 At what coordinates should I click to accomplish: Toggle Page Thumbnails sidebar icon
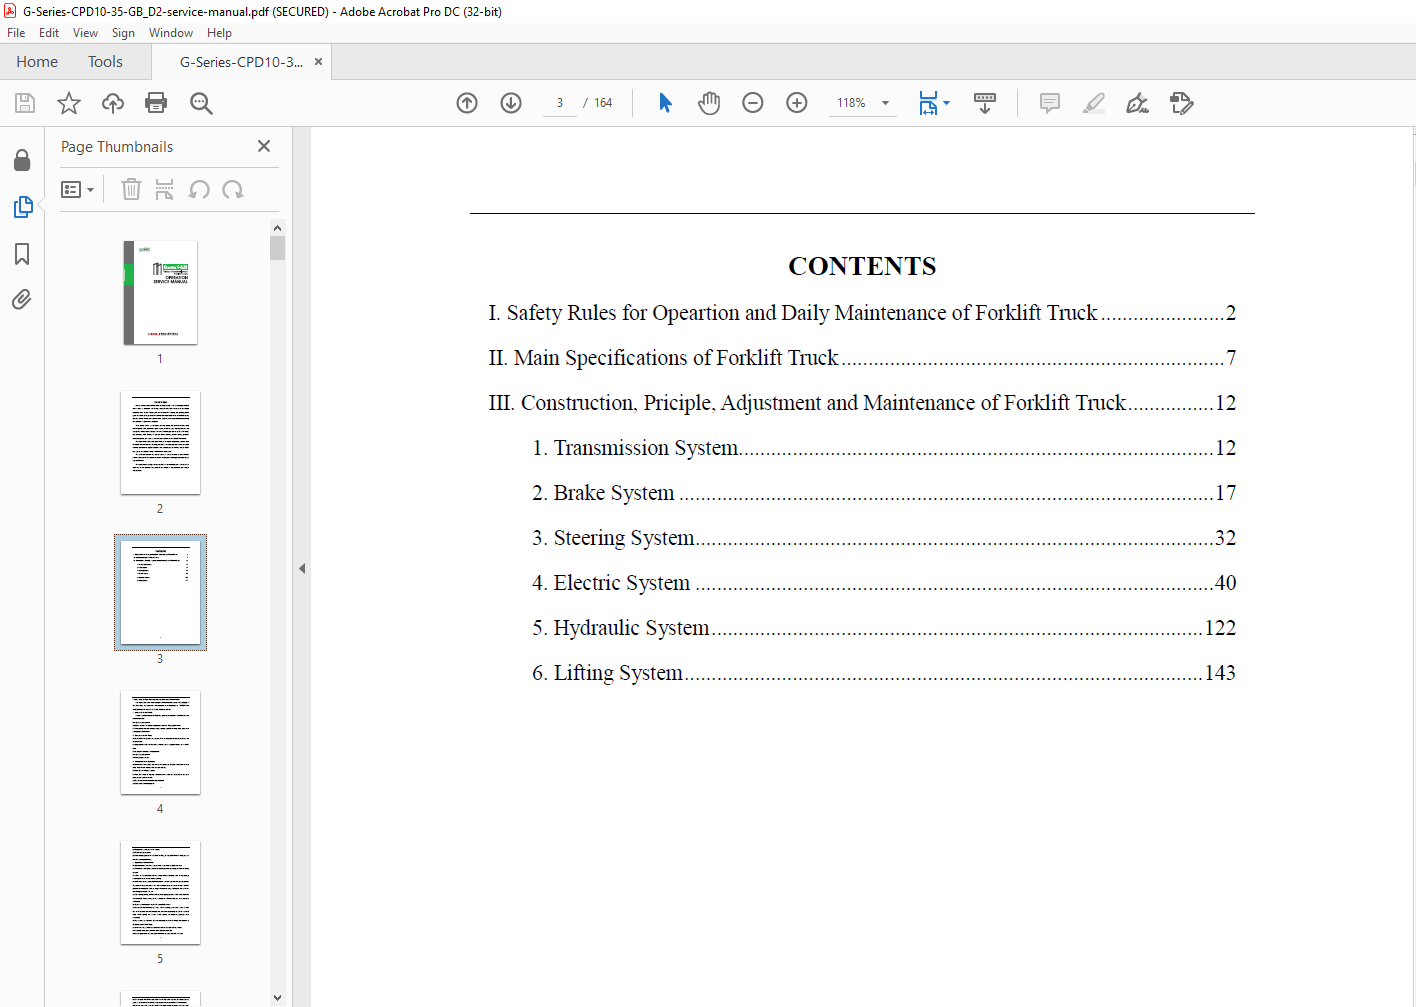point(23,207)
